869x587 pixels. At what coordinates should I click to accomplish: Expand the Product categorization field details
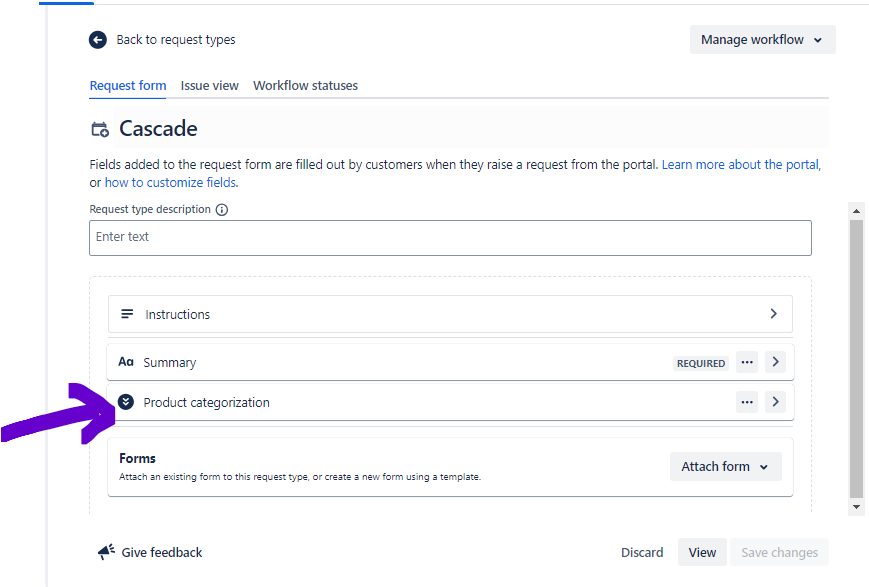[x=775, y=402]
